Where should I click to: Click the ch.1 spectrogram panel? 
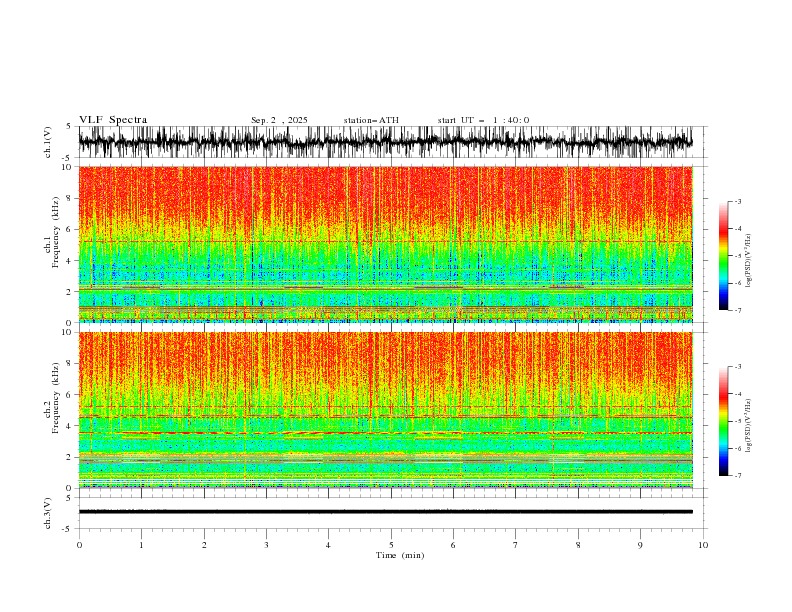point(386,244)
